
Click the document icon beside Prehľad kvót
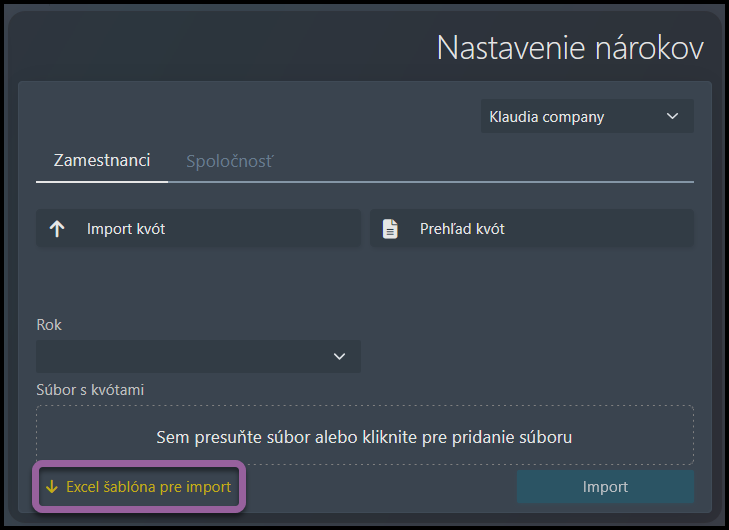pyautogui.click(x=390, y=229)
